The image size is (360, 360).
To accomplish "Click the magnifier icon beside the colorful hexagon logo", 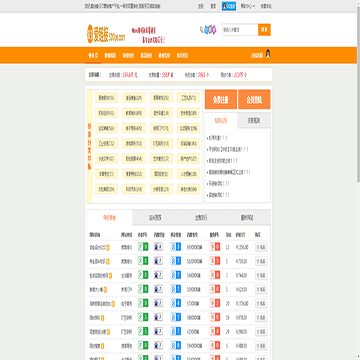I will pyautogui.click(x=201, y=30).
